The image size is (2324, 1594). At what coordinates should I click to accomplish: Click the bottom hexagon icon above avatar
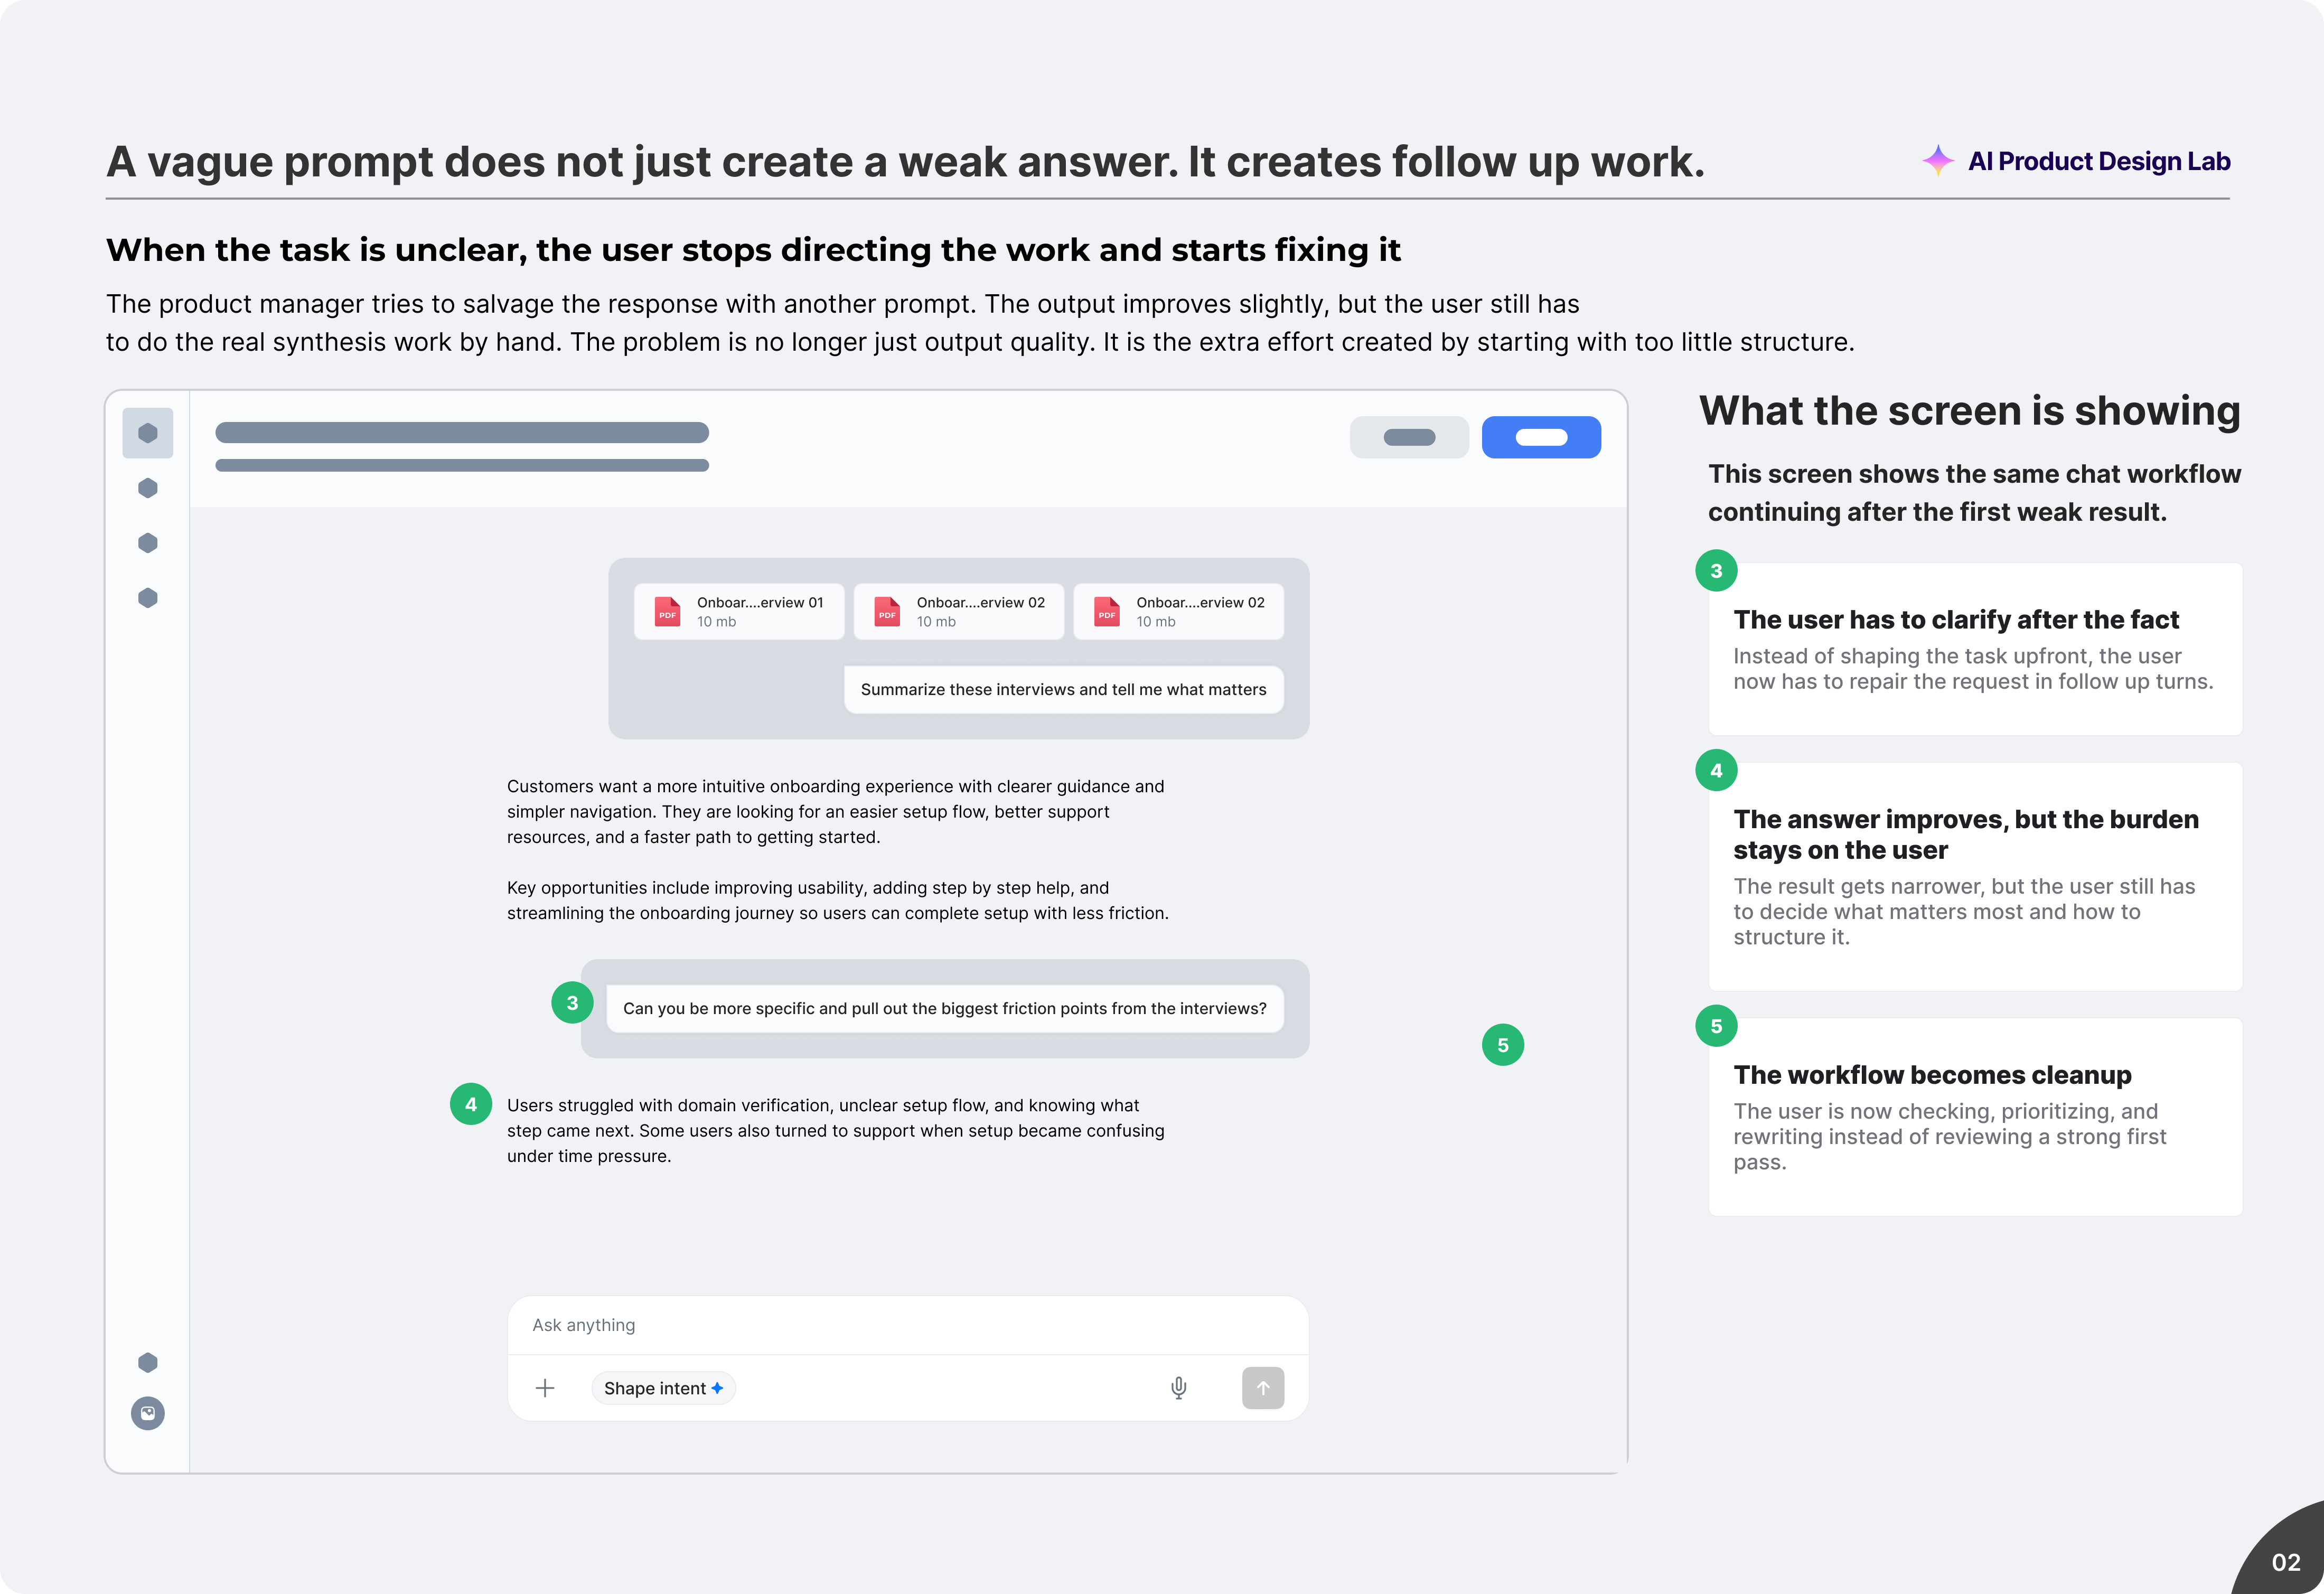[x=148, y=1362]
